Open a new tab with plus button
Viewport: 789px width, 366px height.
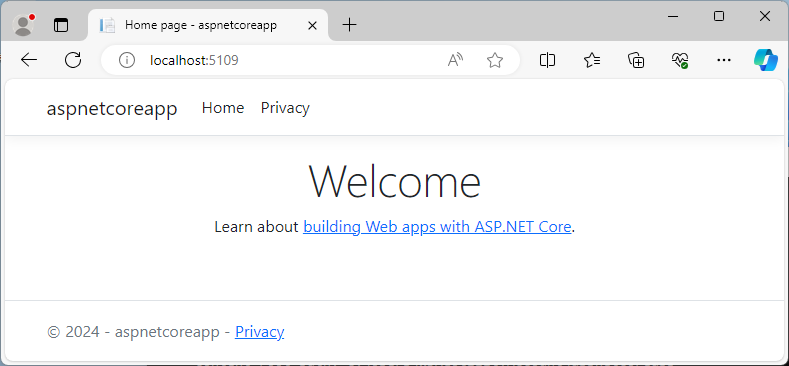point(349,25)
